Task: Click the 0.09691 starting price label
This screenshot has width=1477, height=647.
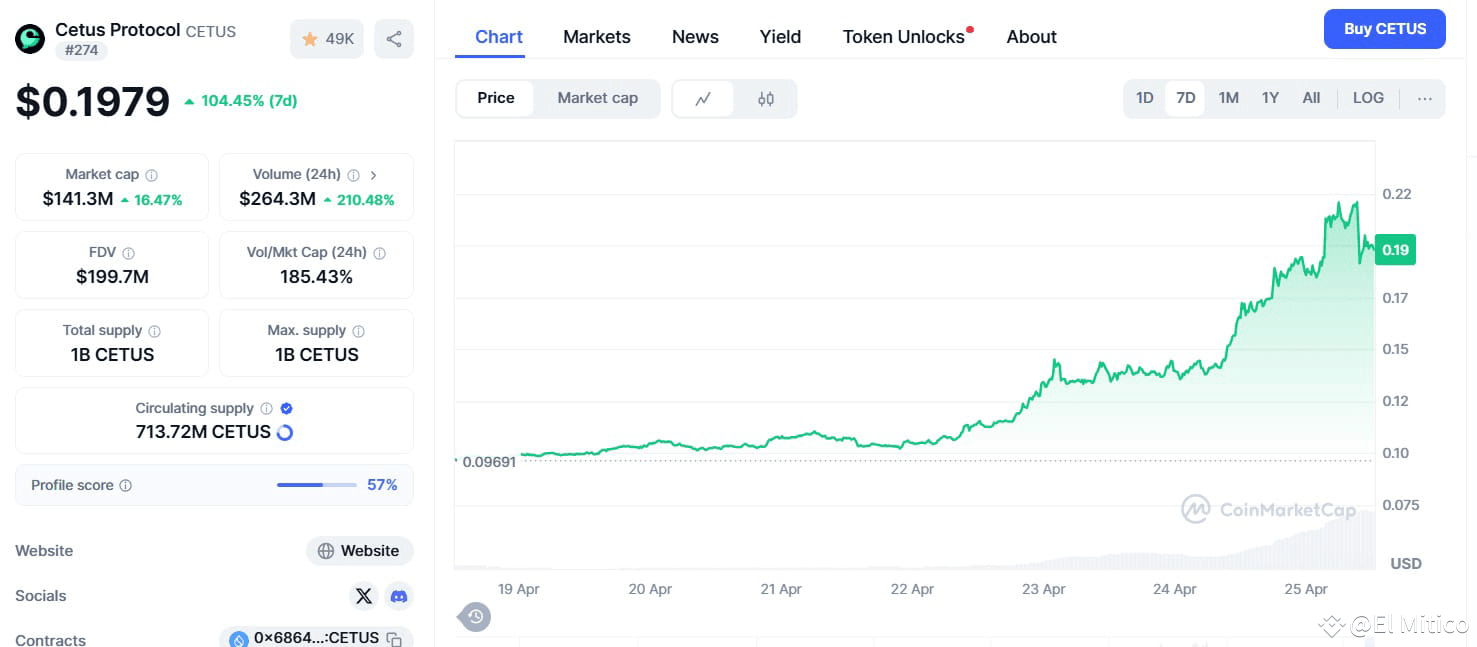Action: (x=489, y=463)
